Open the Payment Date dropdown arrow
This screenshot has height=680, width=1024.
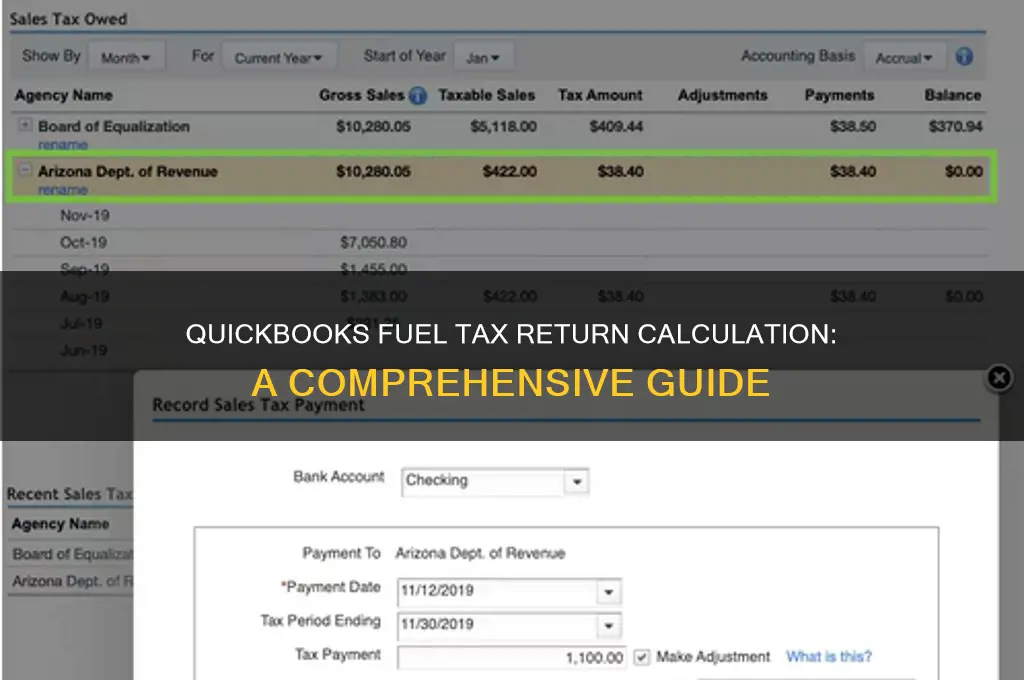click(609, 592)
